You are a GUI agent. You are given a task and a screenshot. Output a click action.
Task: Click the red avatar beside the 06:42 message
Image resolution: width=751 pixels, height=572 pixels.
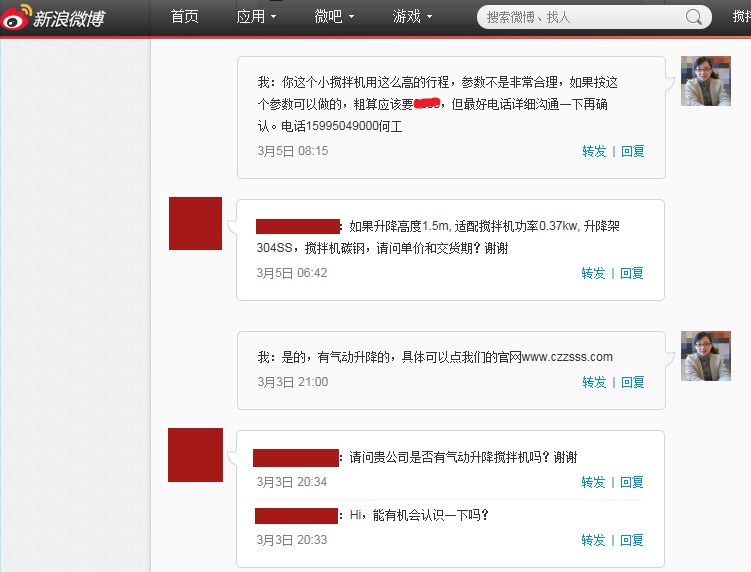tap(195, 224)
